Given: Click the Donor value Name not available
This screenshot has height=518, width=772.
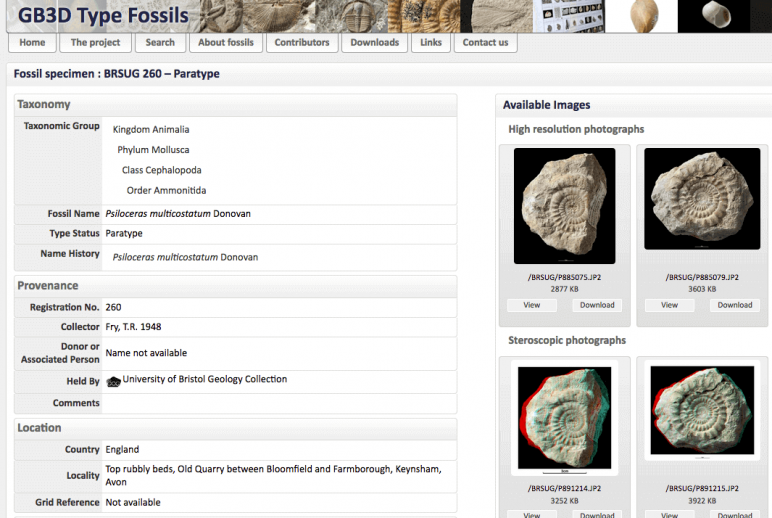Looking at the screenshot, I should 146,353.
